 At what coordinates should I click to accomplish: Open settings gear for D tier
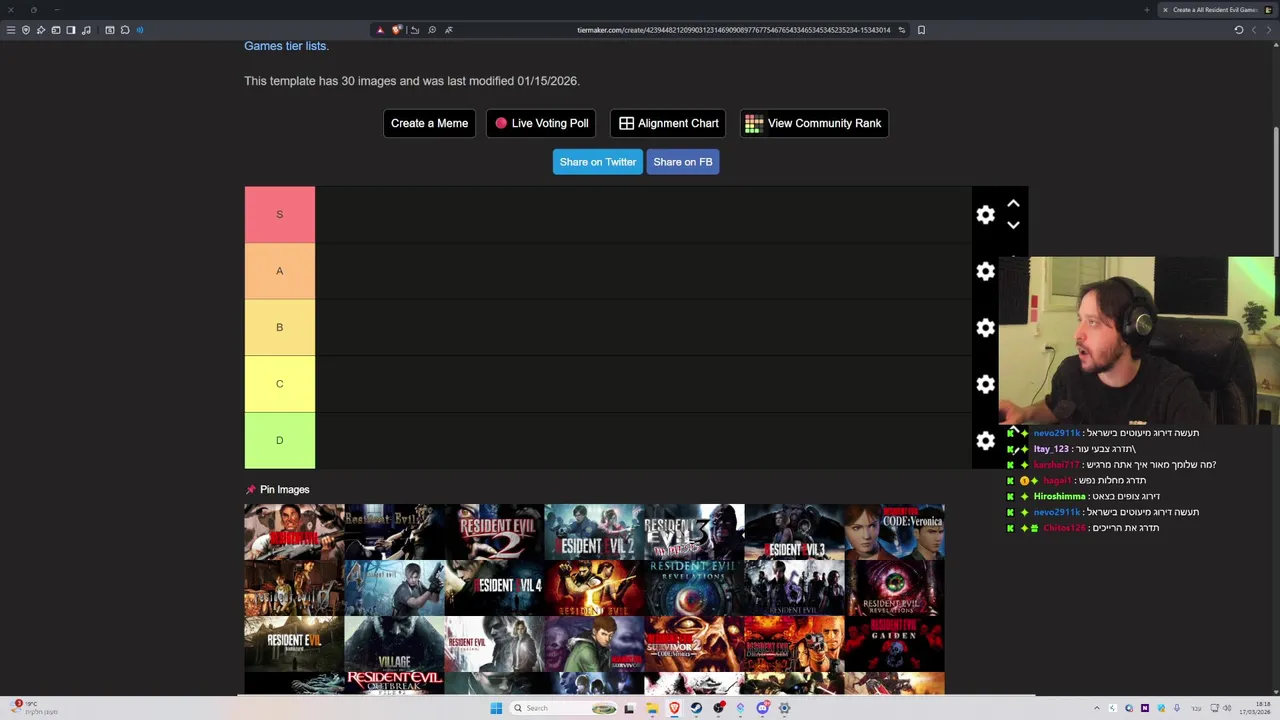click(x=985, y=441)
